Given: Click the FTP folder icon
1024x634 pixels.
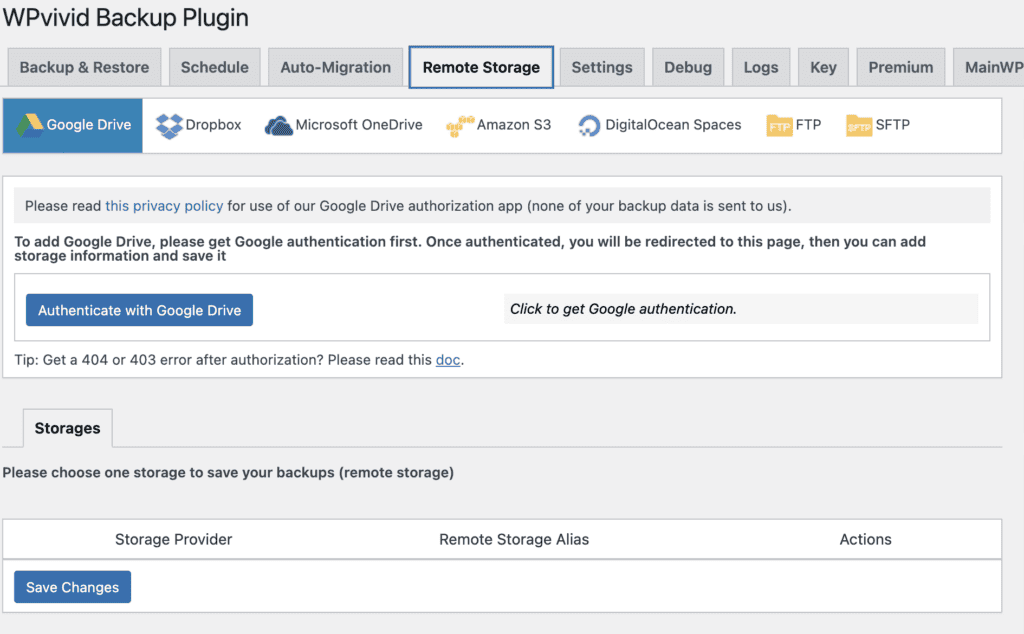Looking at the screenshot, I should 779,125.
